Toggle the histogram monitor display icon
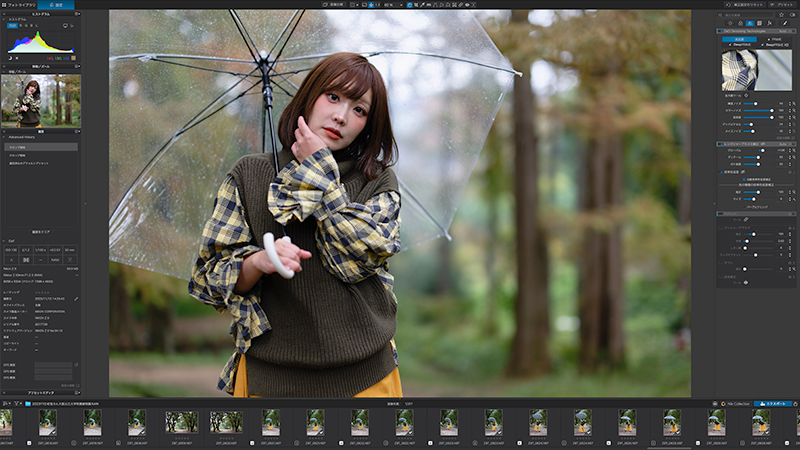Image resolution: width=800 pixels, height=450 pixels. coord(65,26)
